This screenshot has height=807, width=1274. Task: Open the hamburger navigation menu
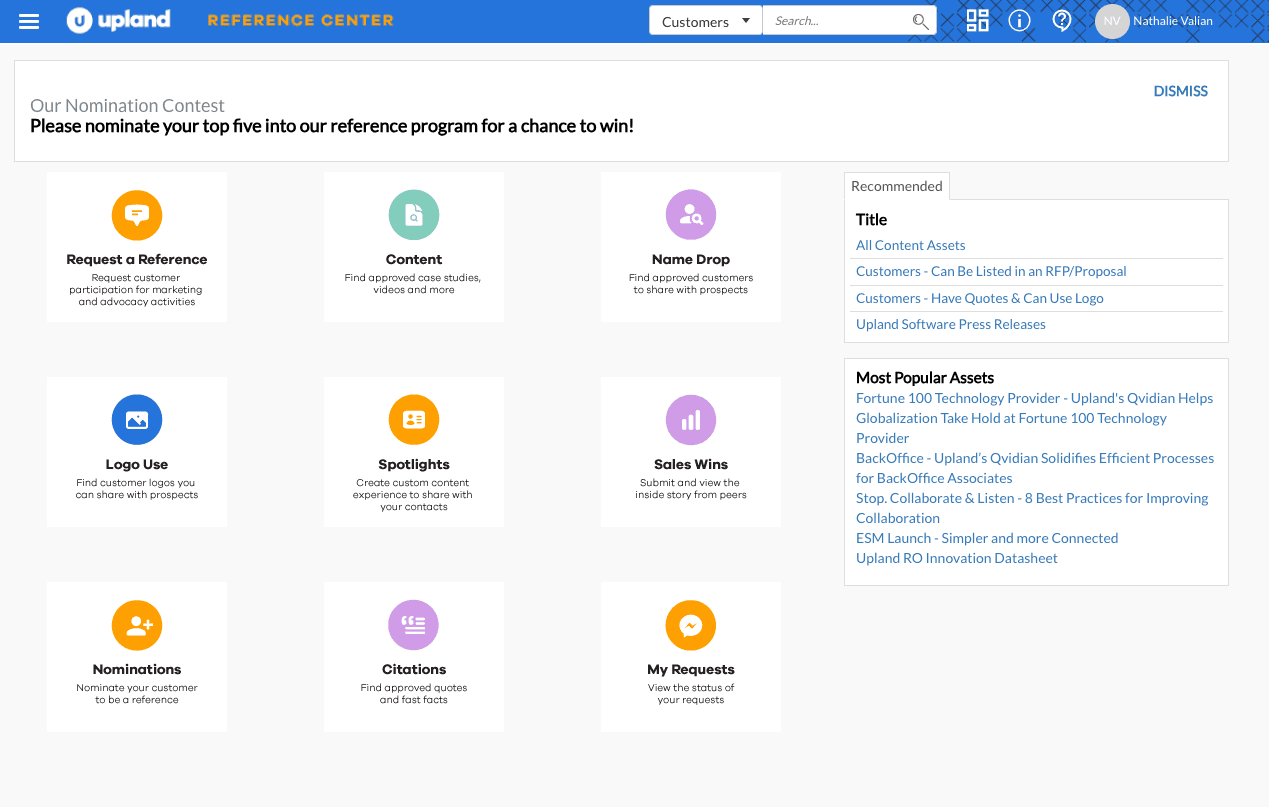(x=29, y=21)
